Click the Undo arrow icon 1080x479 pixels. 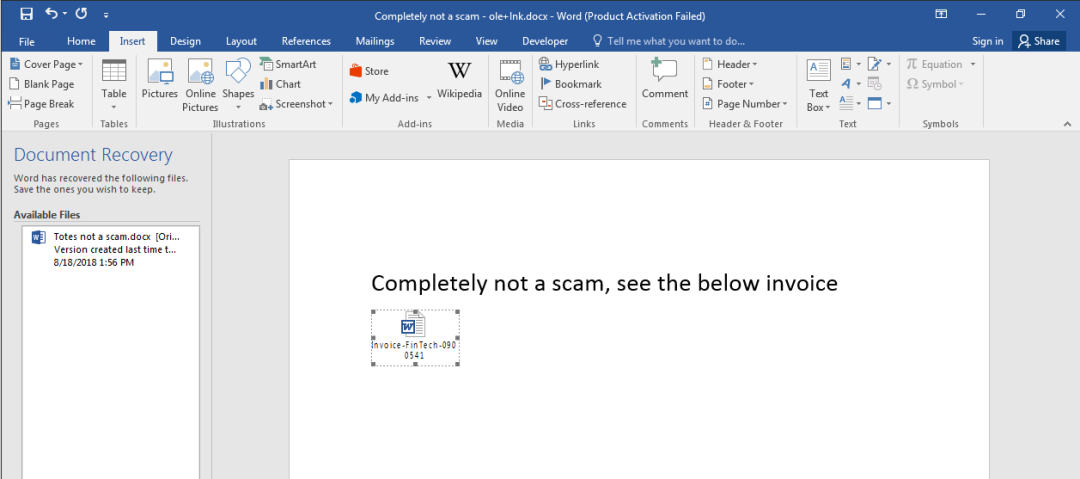52,14
